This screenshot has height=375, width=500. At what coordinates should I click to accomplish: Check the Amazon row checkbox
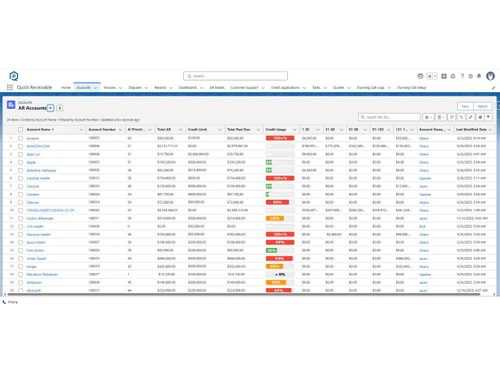click(21, 138)
